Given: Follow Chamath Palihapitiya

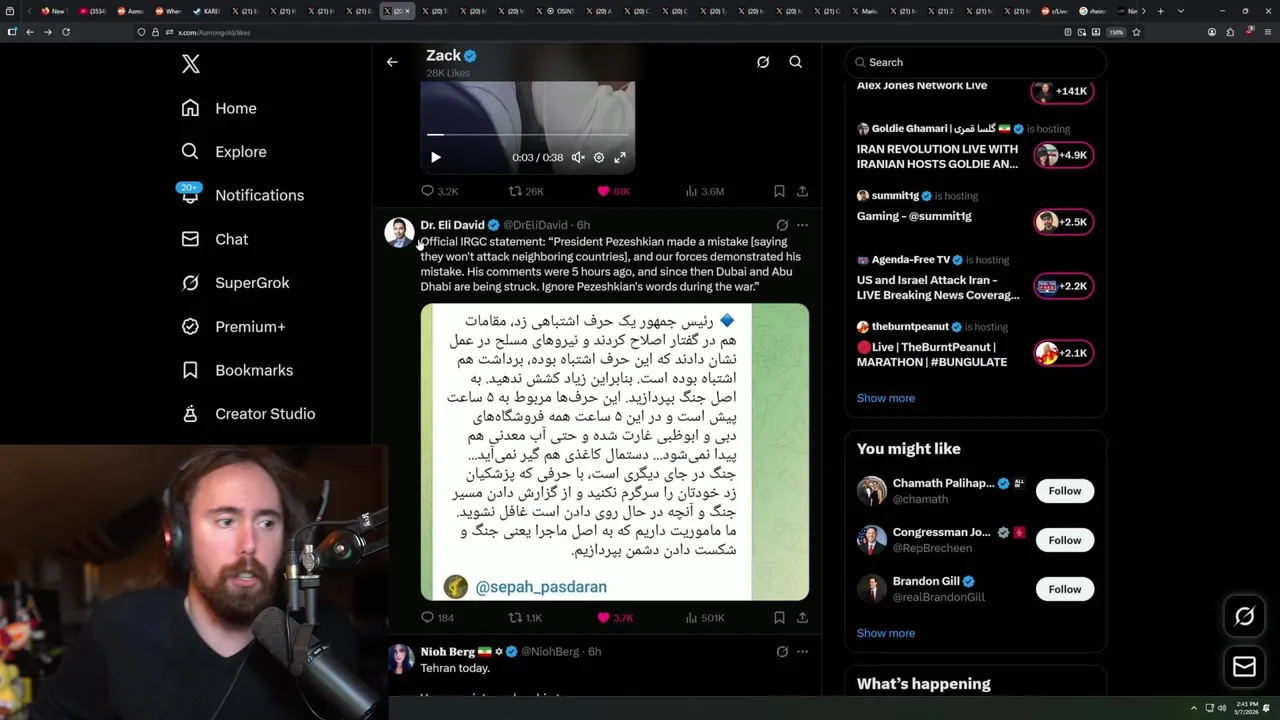Looking at the screenshot, I should [x=1065, y=491].
